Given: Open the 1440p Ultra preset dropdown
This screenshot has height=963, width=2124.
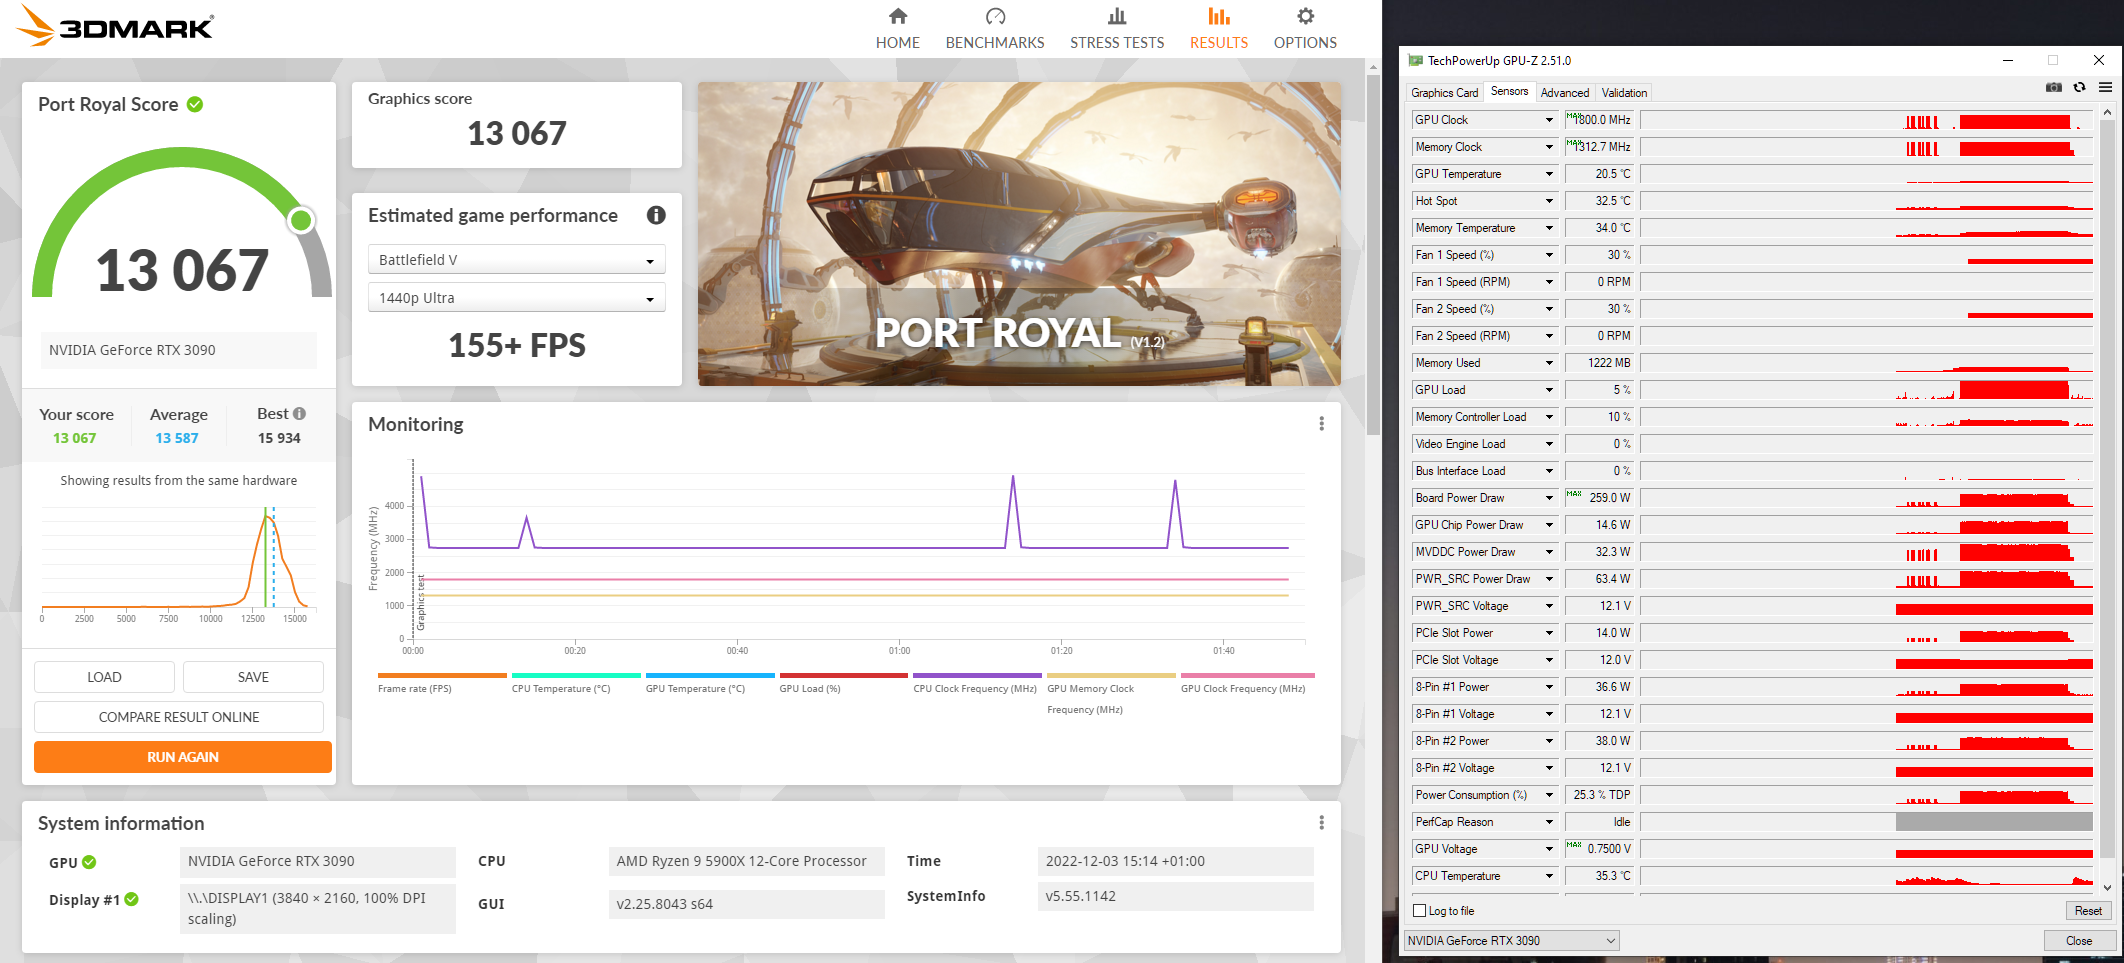Looking at the screenshot, I should pyautogui.click(x=516, y=297).
